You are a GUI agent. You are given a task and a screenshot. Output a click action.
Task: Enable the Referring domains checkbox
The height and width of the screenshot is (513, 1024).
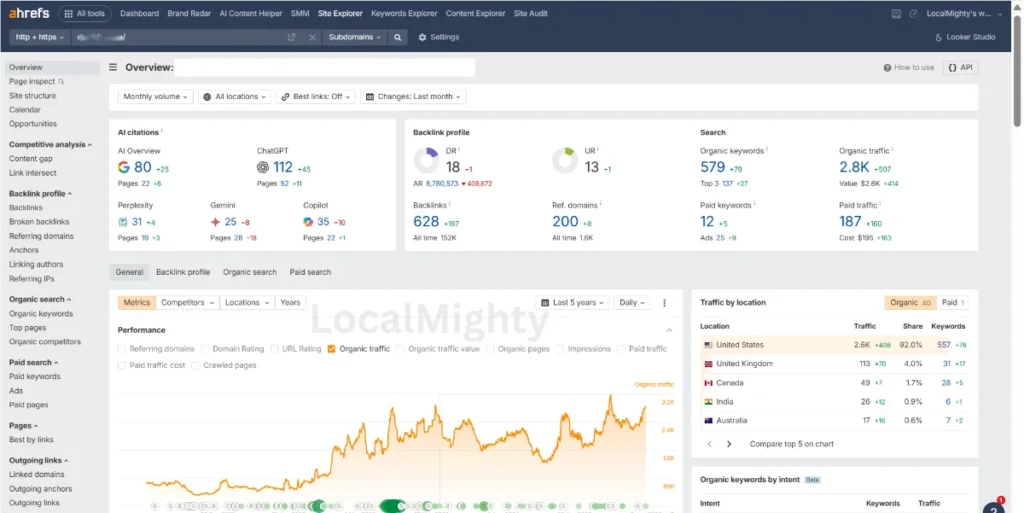click(121, 349)
